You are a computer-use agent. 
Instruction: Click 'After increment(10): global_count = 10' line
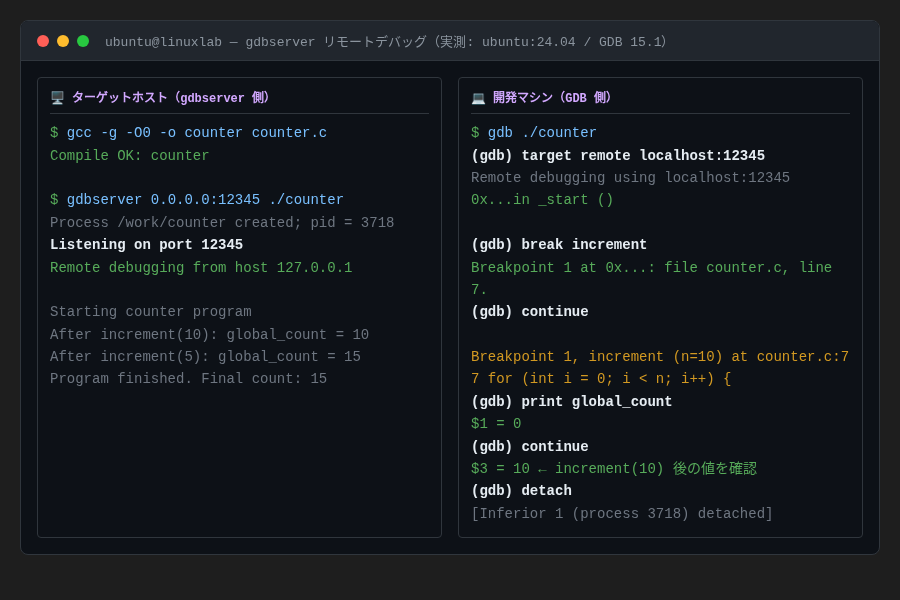[210, 335]
